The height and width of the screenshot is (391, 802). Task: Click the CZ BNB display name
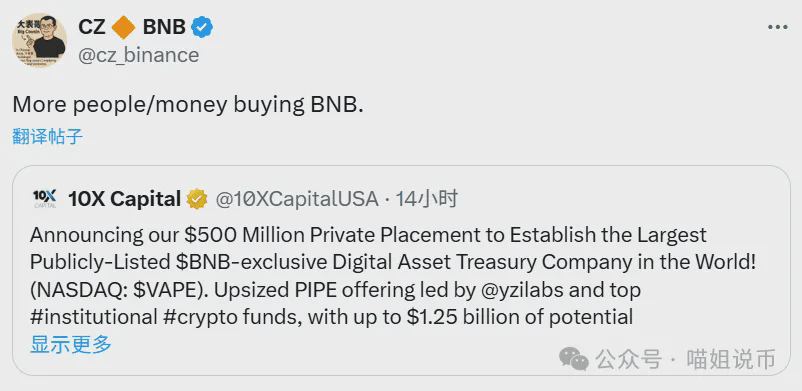pos(132,27)
